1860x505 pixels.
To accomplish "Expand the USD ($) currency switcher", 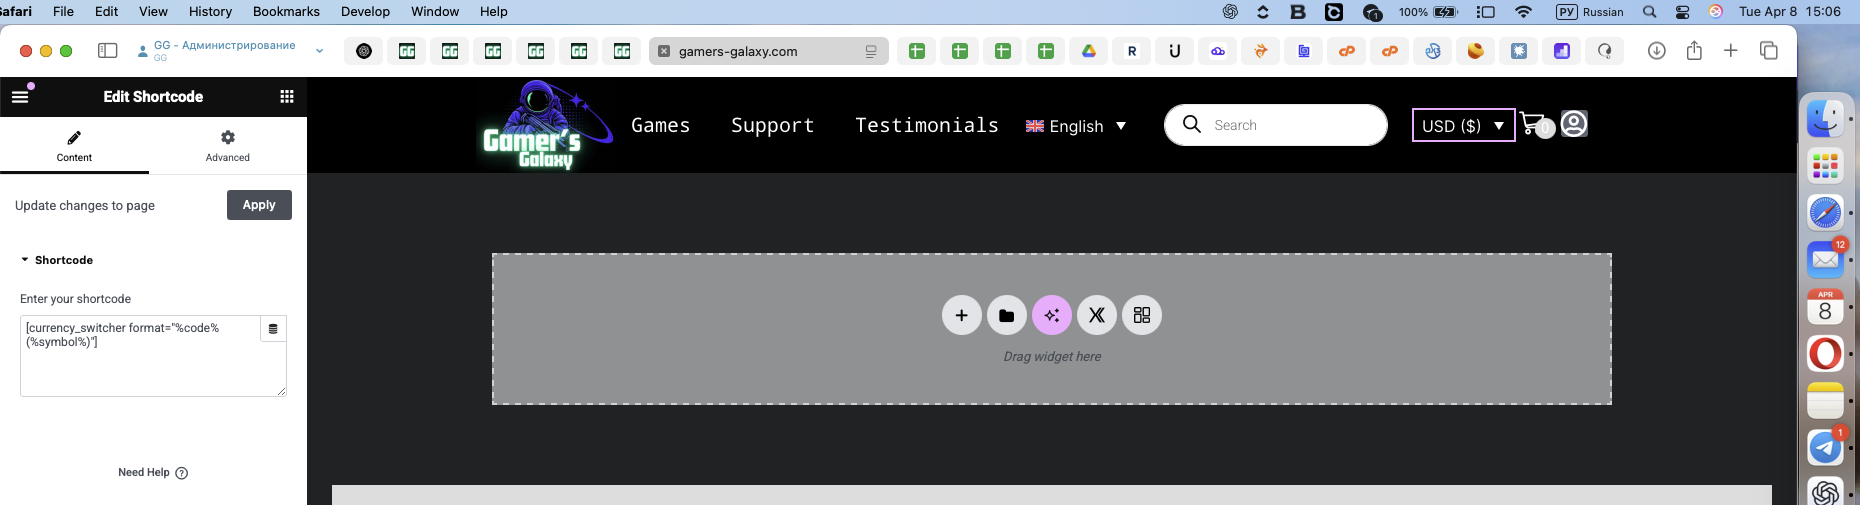I will (x=1462, y=126).
